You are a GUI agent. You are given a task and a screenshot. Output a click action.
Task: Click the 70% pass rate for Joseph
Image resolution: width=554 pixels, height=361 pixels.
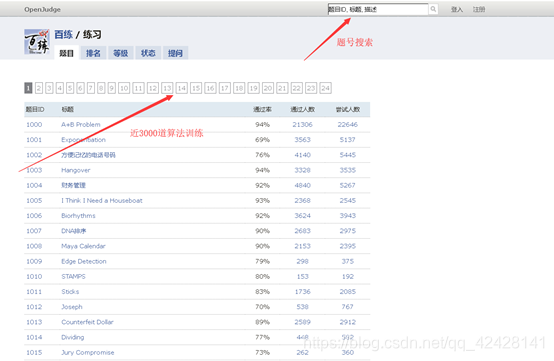coord(263,307)
